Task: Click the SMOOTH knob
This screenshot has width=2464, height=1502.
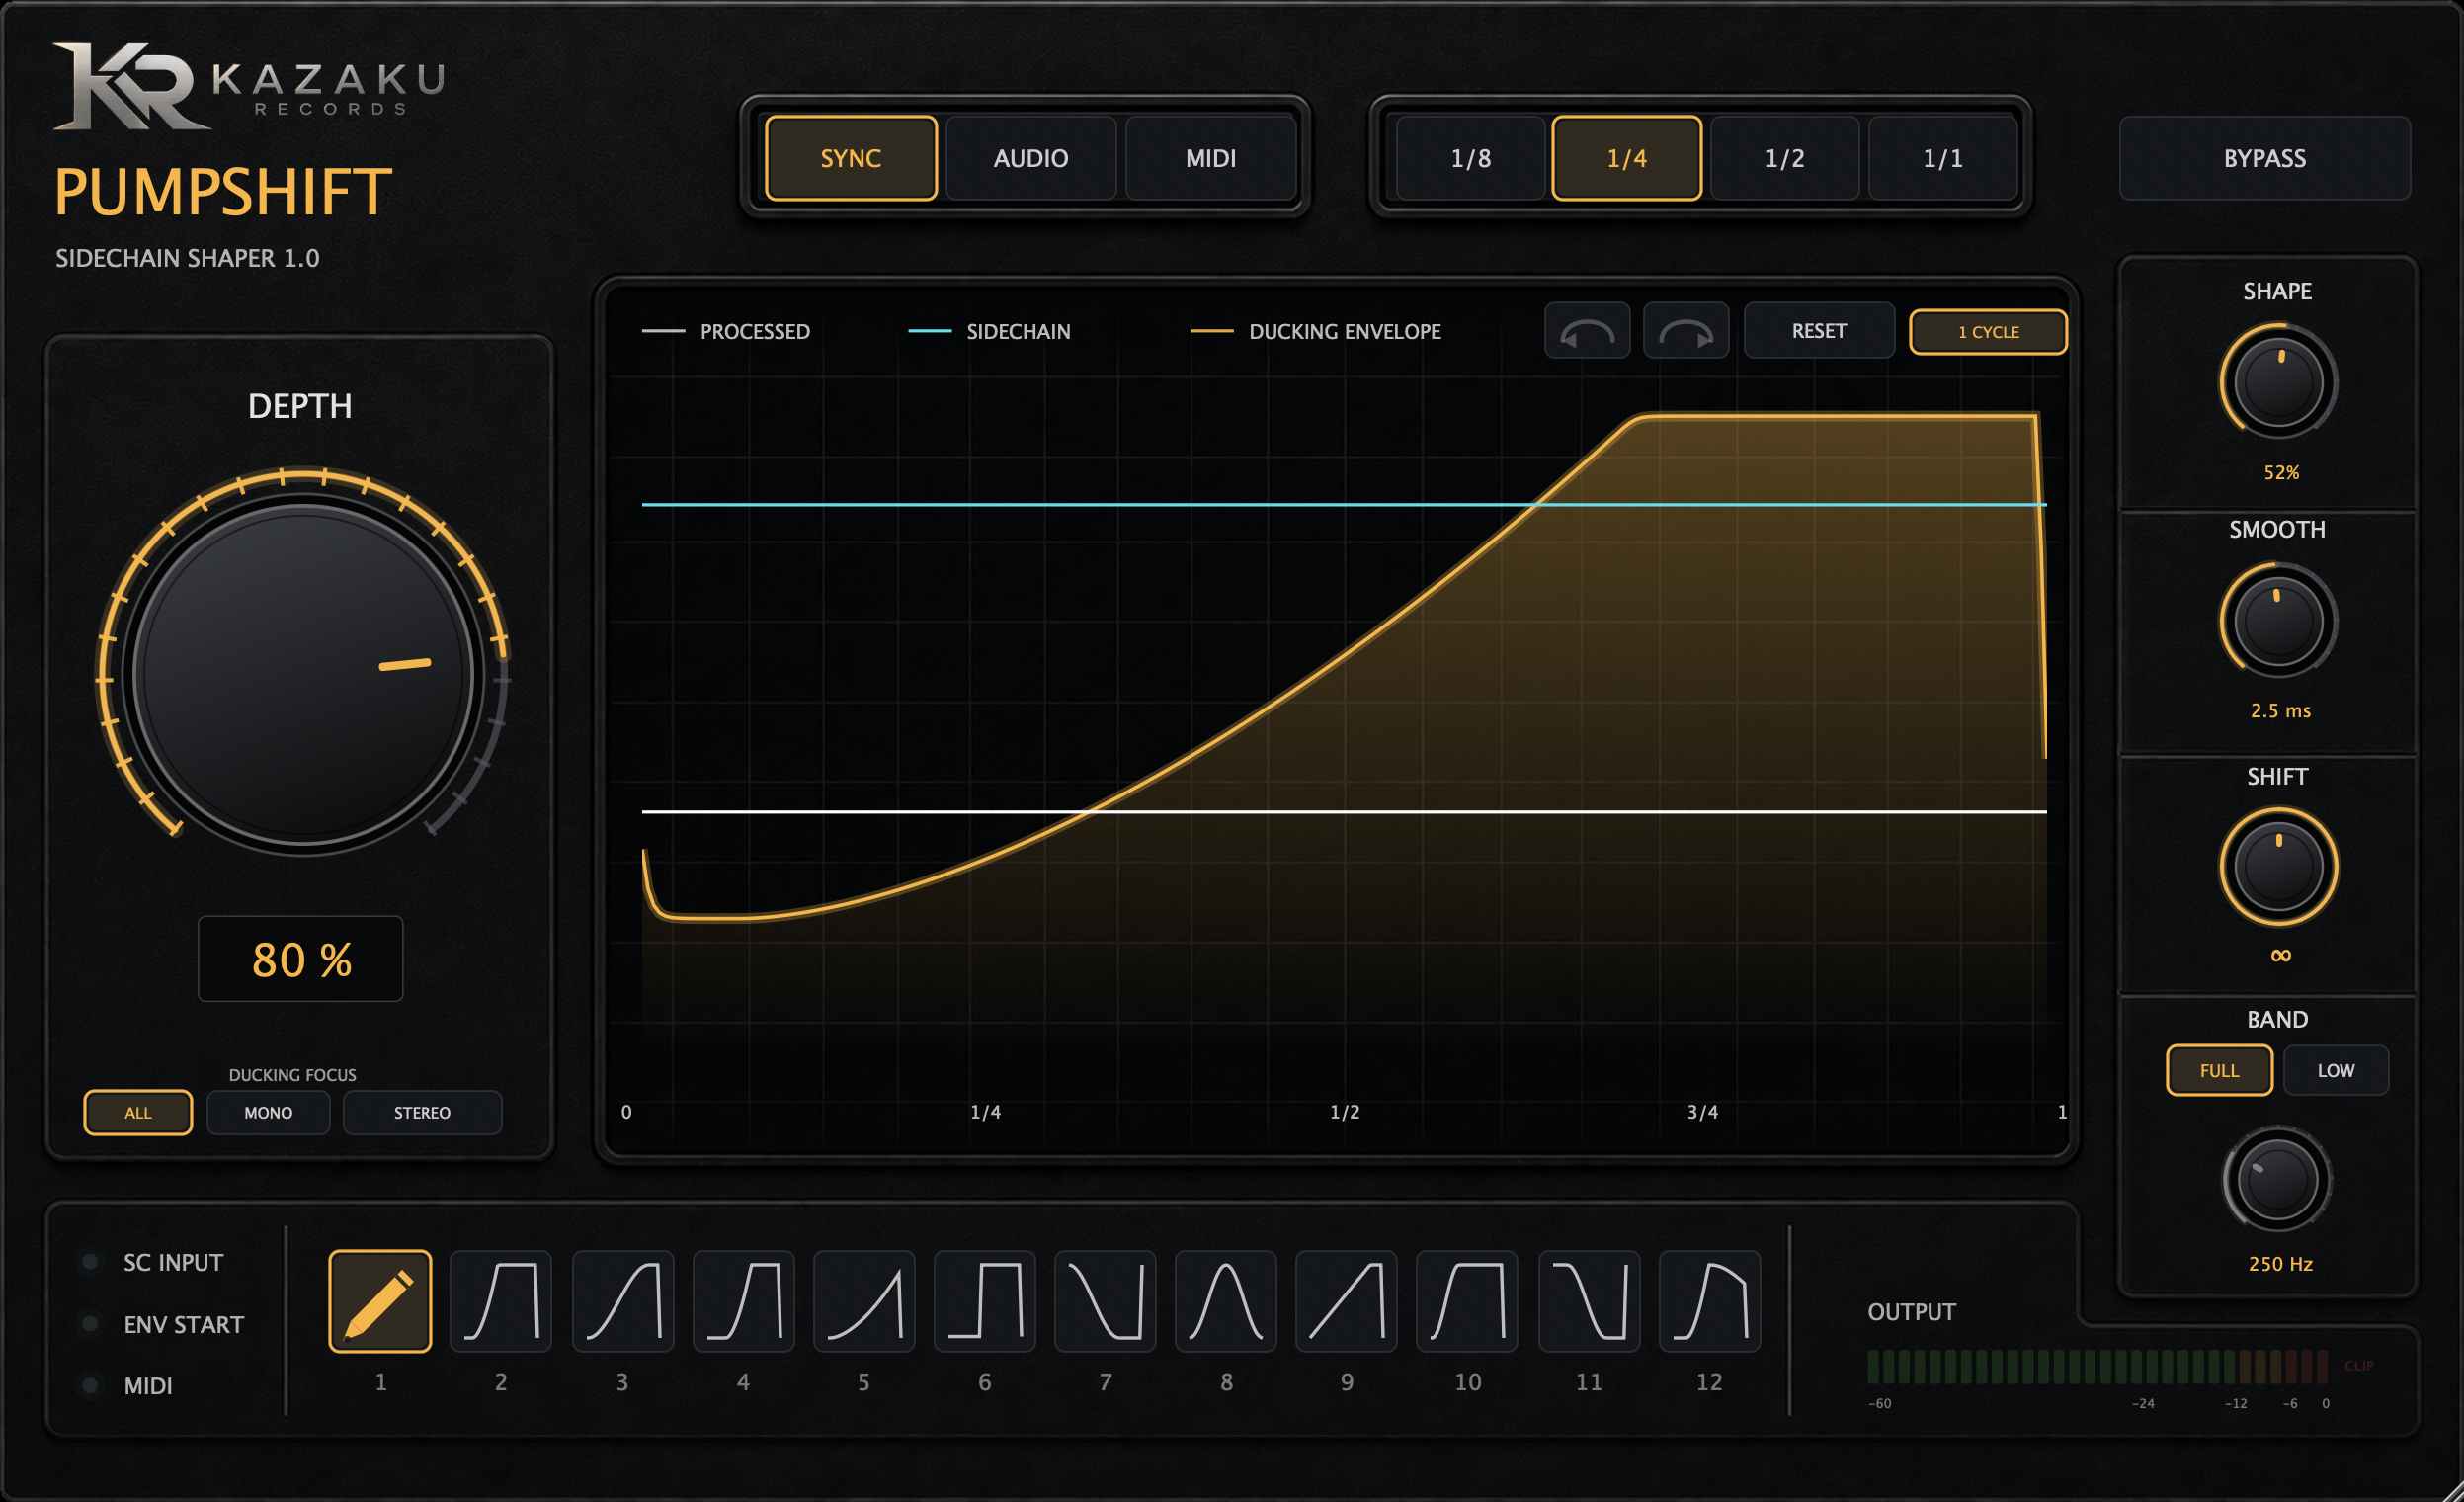Action: (x=2278, y=621)
